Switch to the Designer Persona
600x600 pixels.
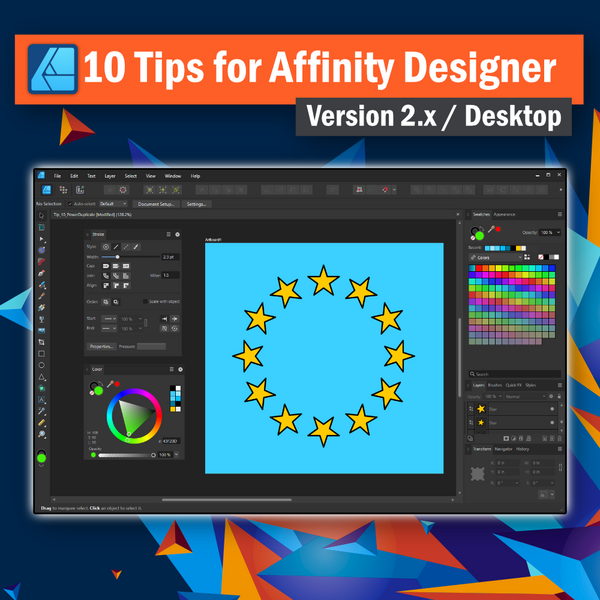47,189
